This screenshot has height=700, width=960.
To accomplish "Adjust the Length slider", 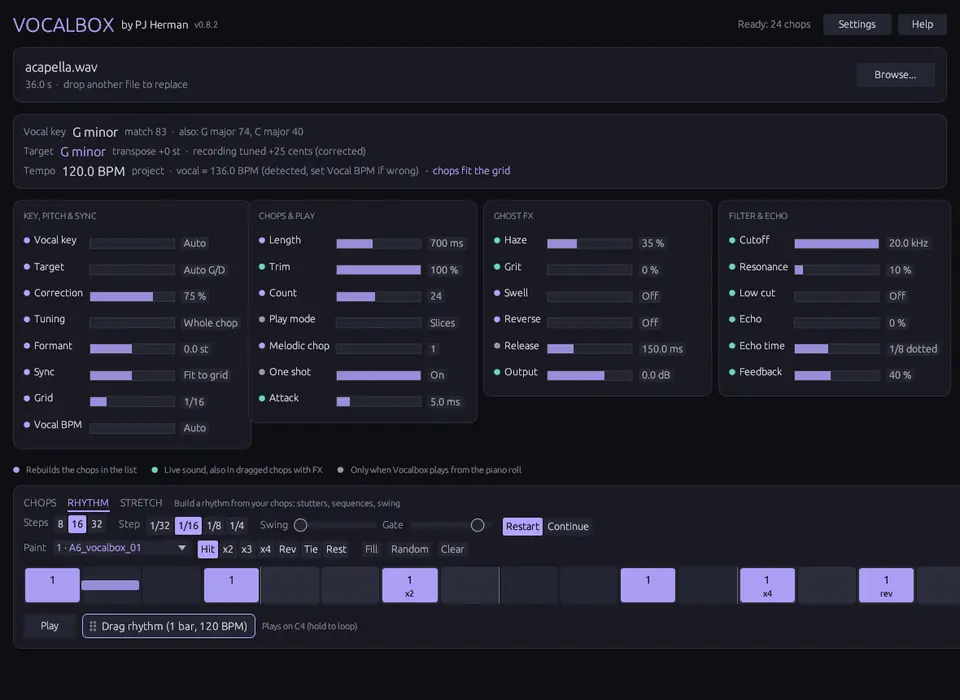I will click(379, 244).
